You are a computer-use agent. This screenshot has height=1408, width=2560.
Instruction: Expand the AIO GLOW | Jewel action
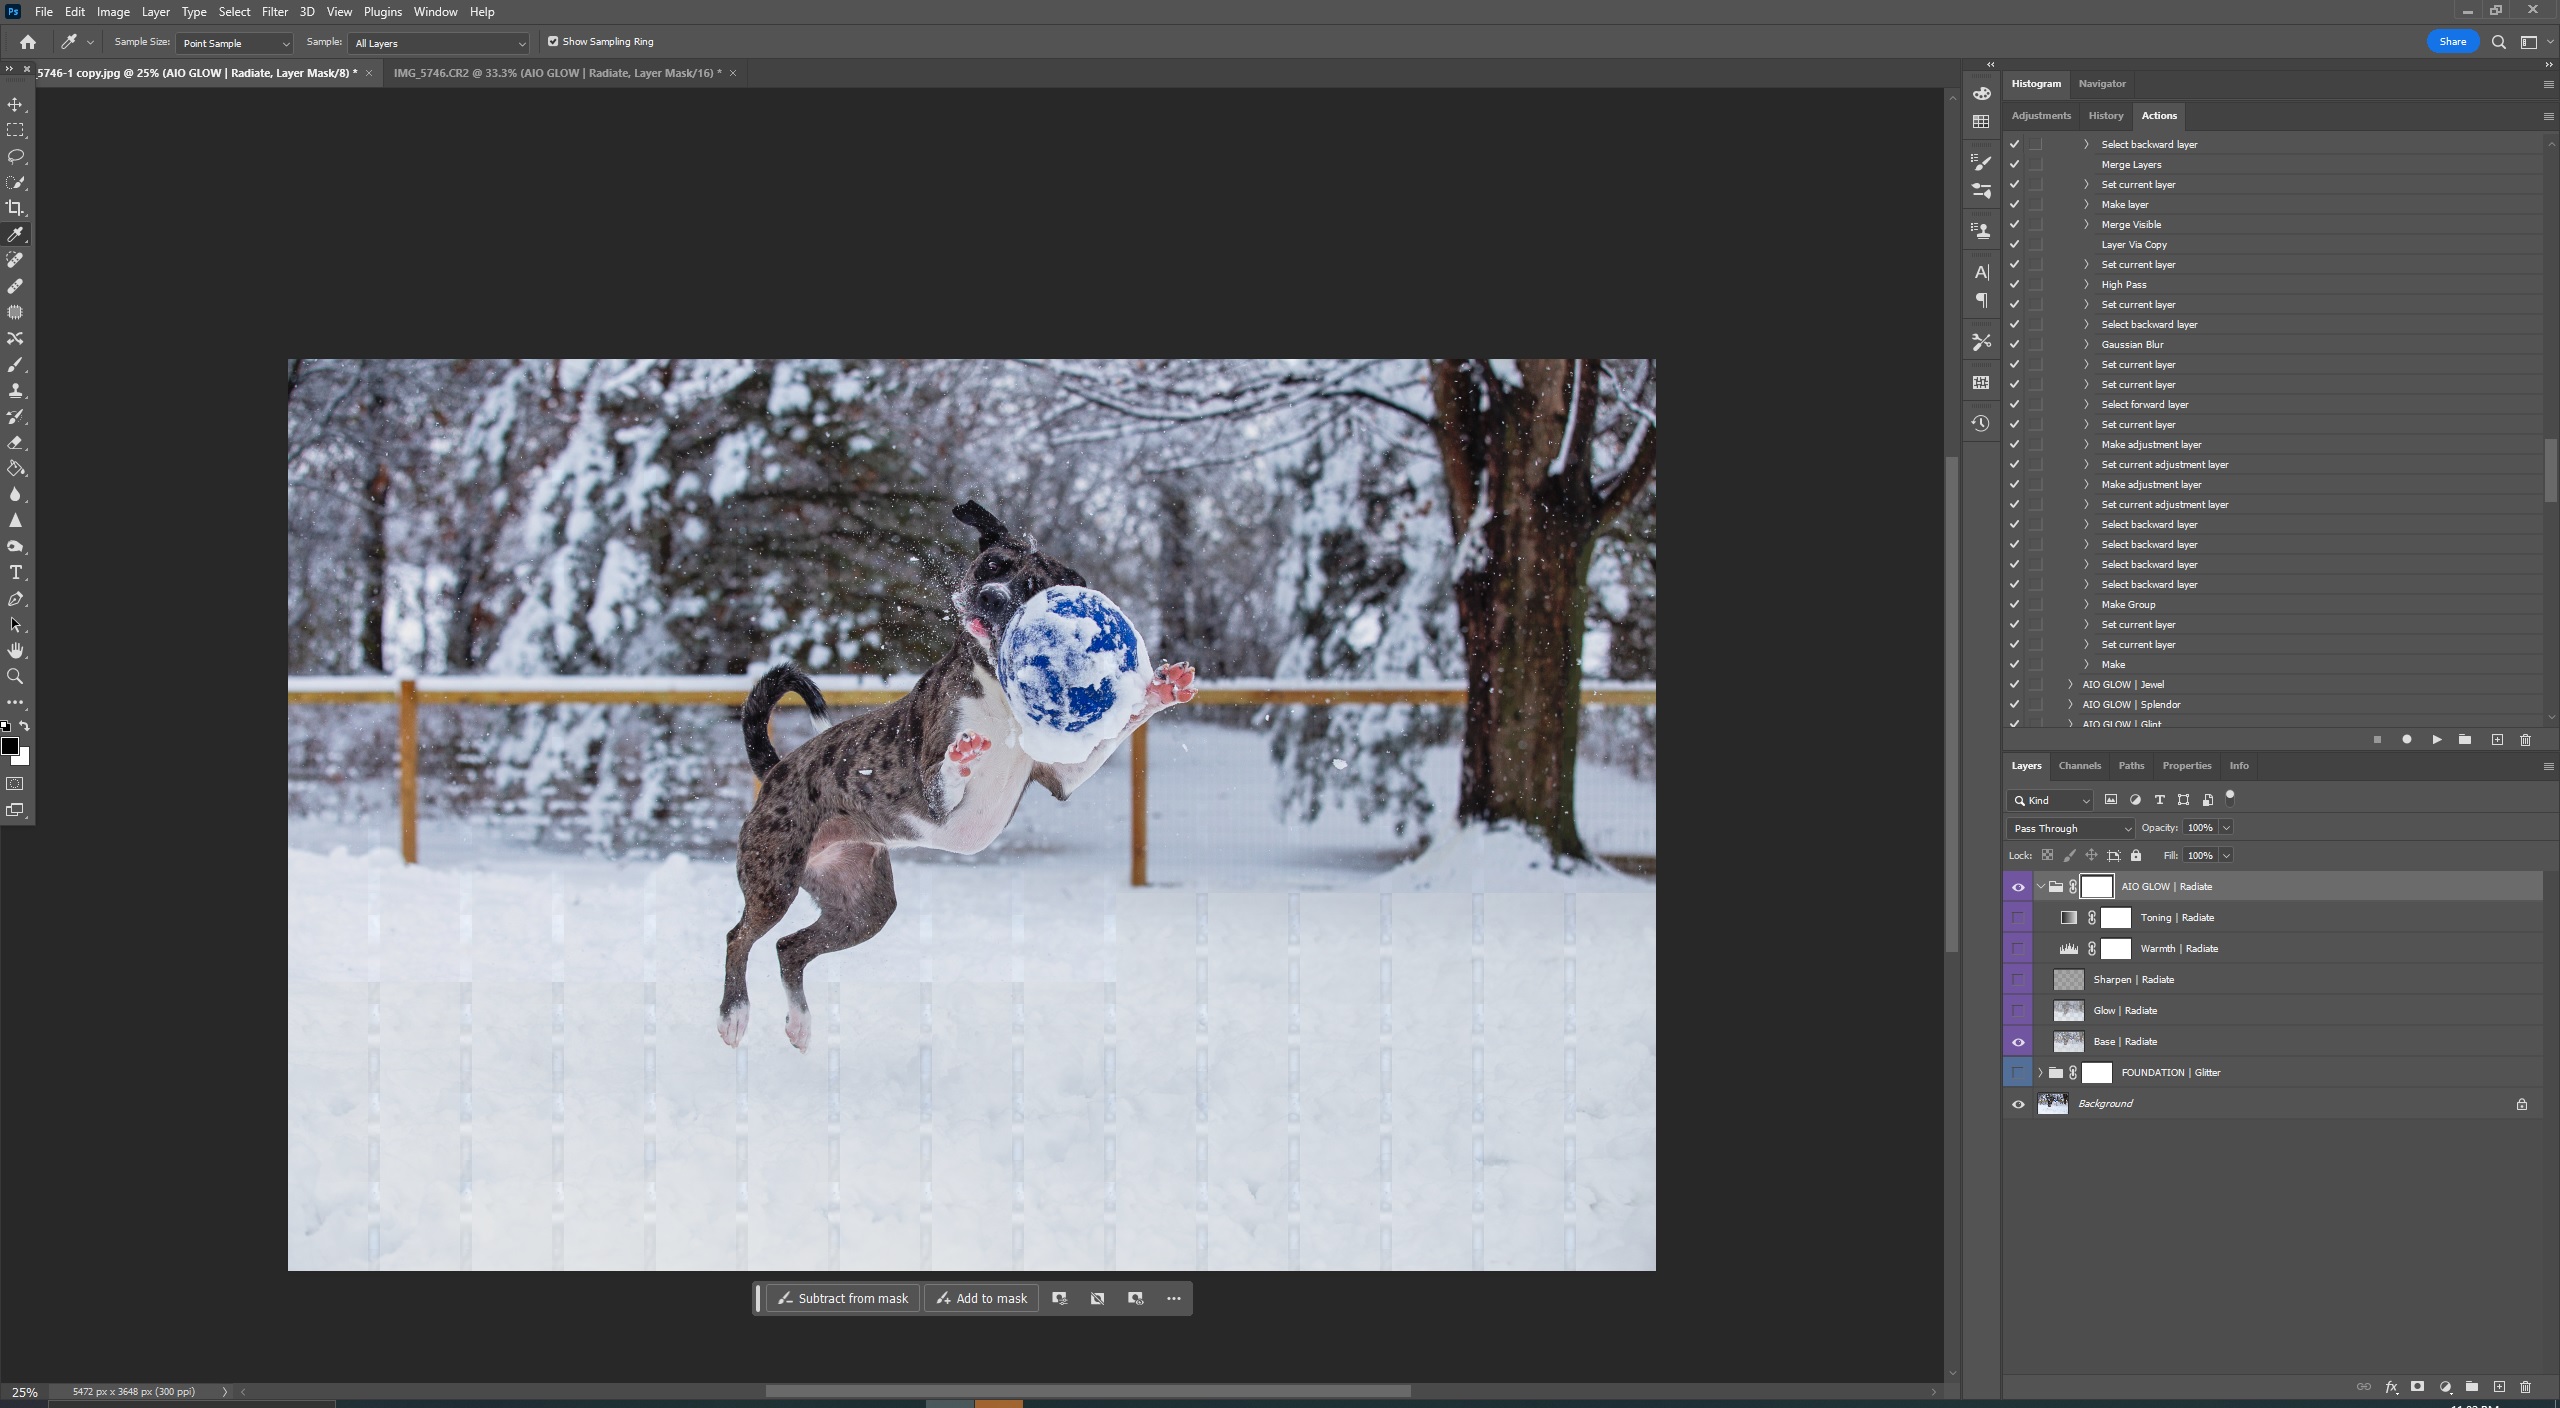point(2068,684)
